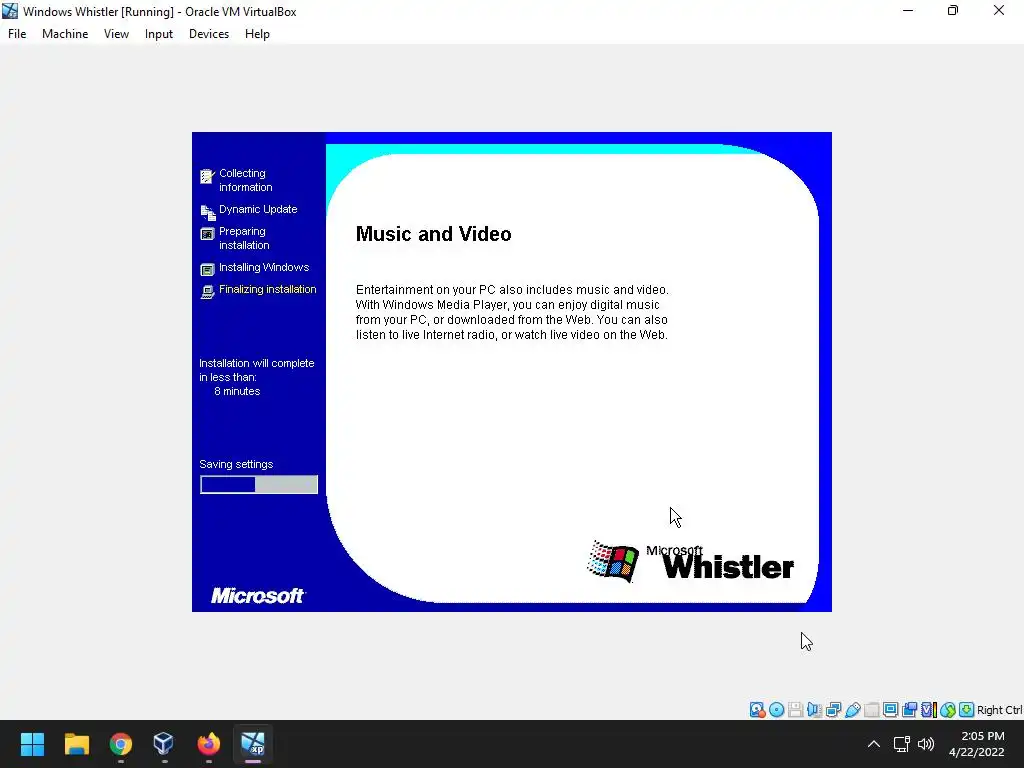Viewport: 1024px width, 768px height.
Task: Click the Music and Video heading
Action: point(434,234)
